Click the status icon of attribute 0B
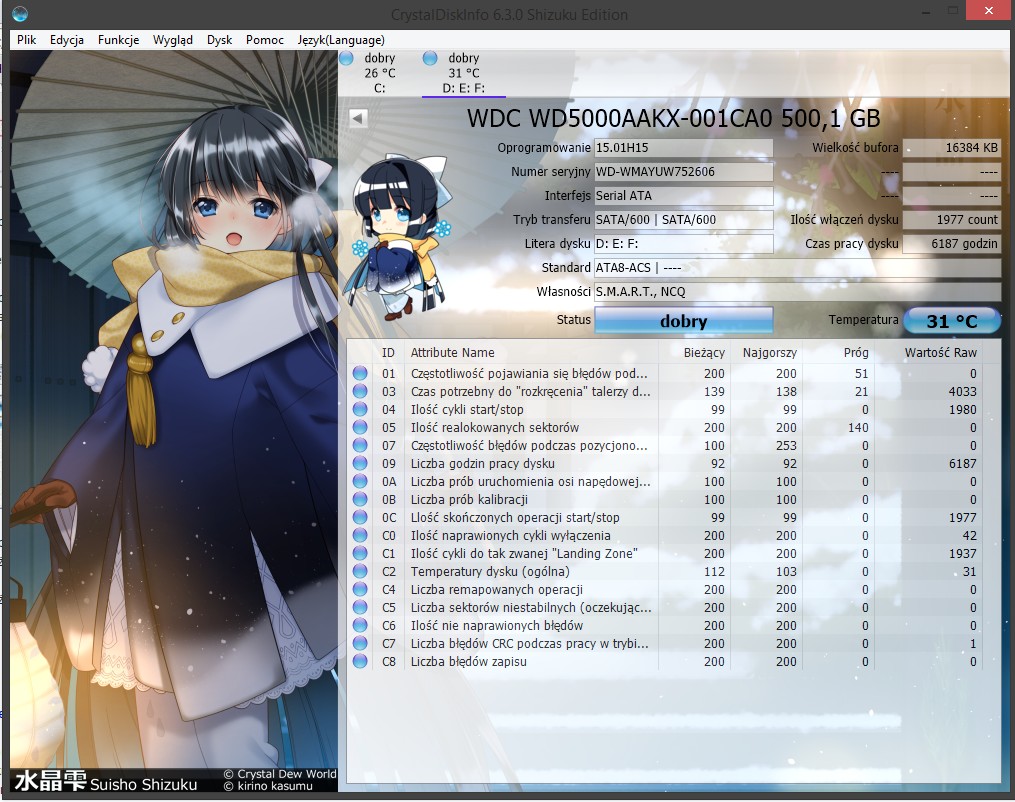The height and width of the screenshot is (802, 1015). pos(360,500)
